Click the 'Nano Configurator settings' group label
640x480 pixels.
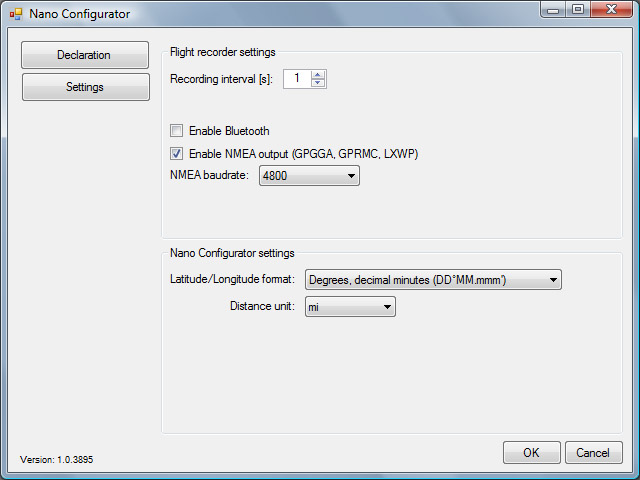tap(232, 253)
